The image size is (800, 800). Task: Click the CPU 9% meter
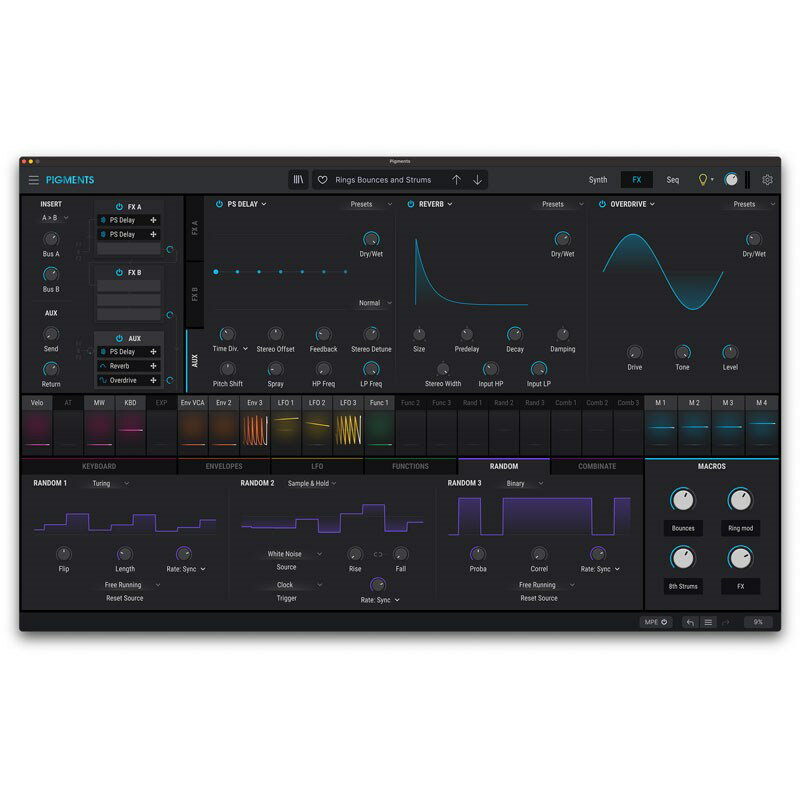[x=758, y=622]
